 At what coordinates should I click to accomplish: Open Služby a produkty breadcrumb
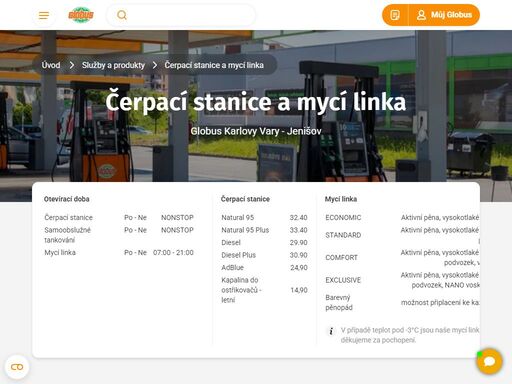[x=113, y=65]
